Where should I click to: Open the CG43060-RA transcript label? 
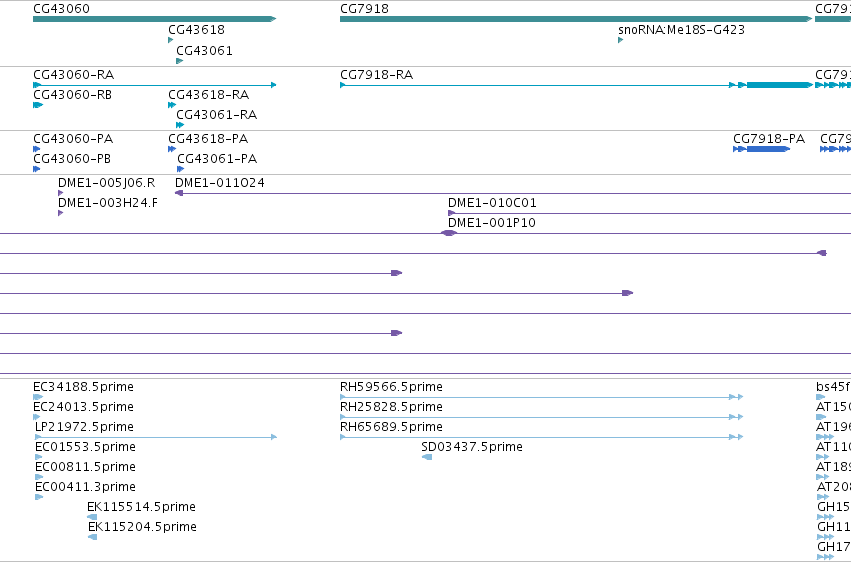(x=73, y=75)
